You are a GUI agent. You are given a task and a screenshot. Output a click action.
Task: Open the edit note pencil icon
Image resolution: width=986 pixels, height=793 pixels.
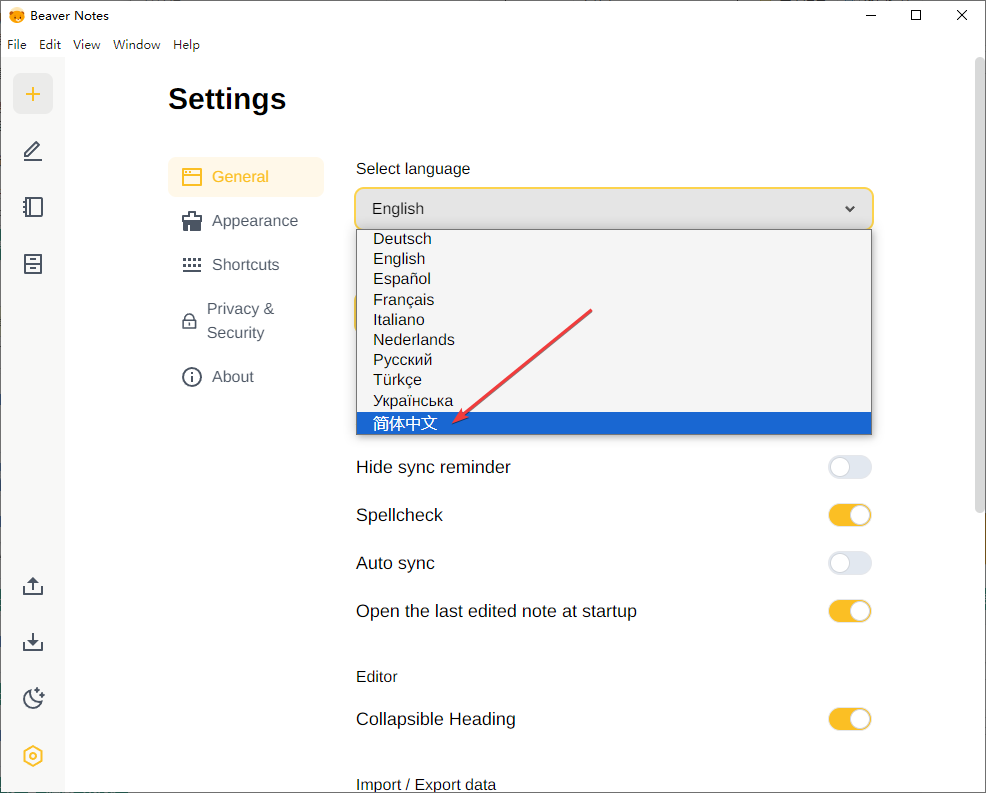(33, 151)
